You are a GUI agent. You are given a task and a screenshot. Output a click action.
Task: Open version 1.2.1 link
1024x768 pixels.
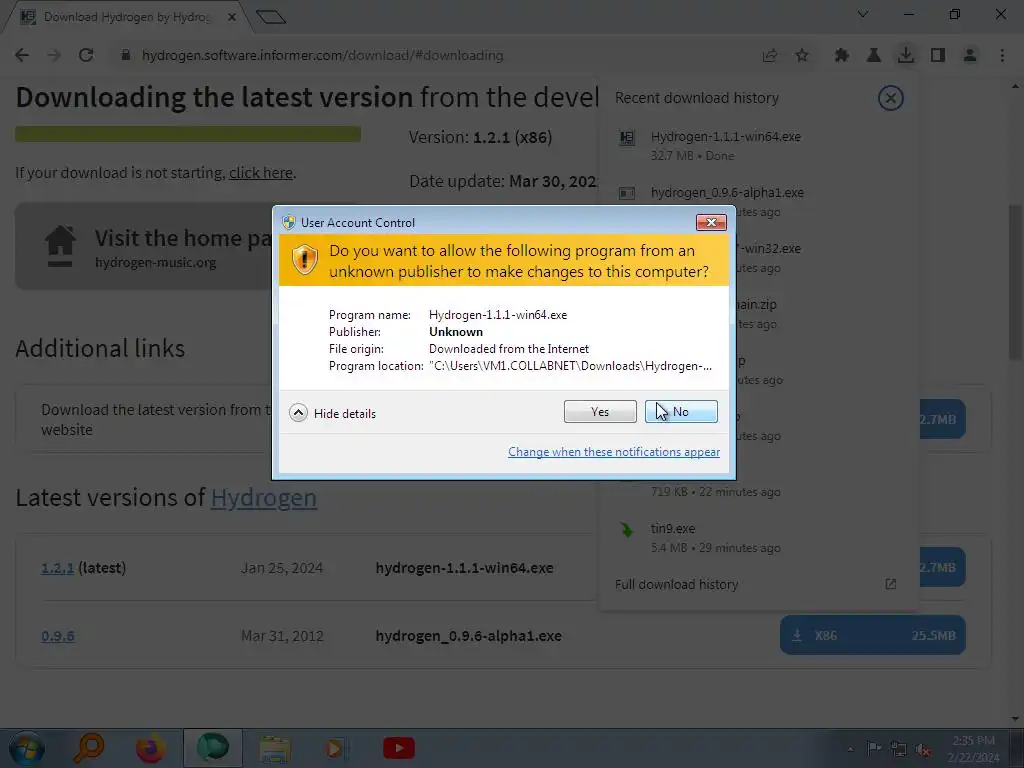click(x=57, y=568)
